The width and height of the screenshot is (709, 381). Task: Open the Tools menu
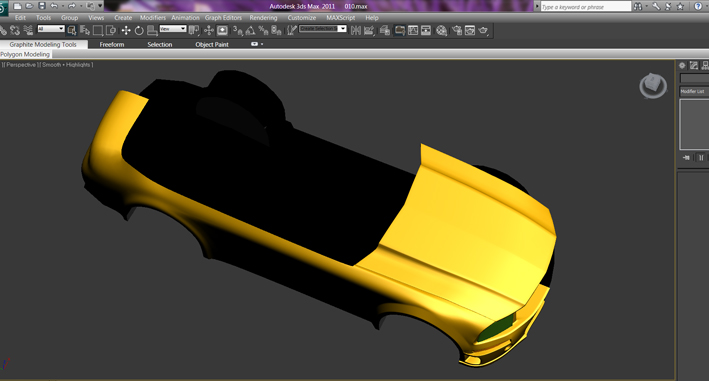tap(43, 18)
